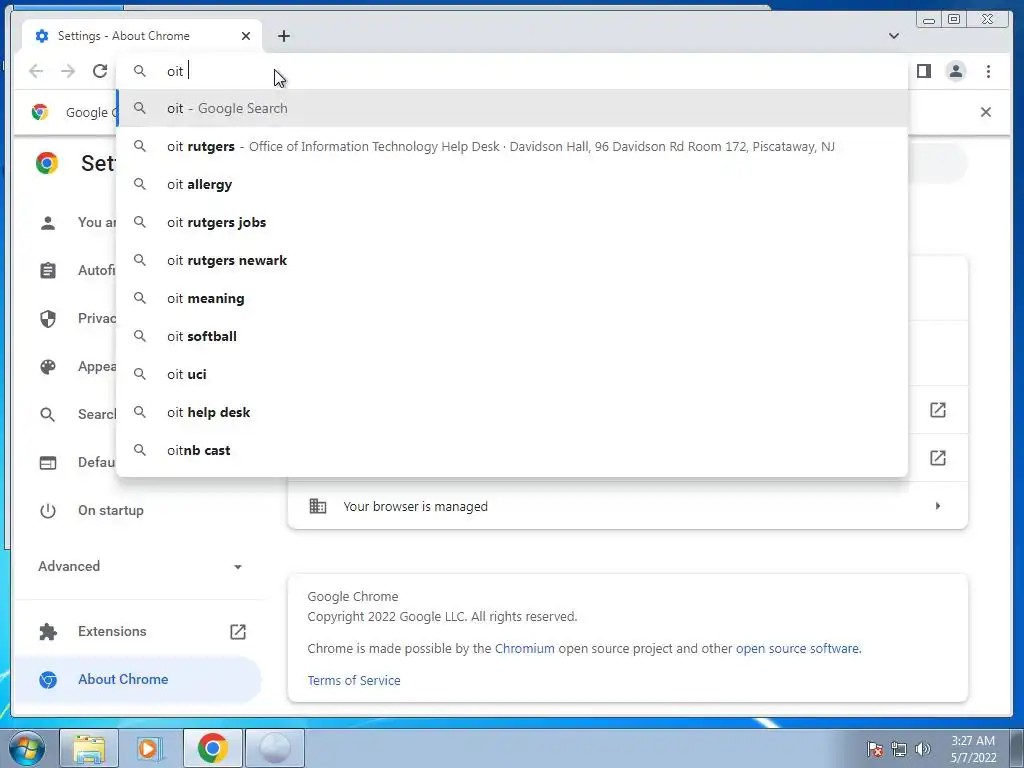Select the 'oit rutgers newark' suggestion
Image resolution: width=1024 pixels, height=768 pixels.
coord(512,260)
